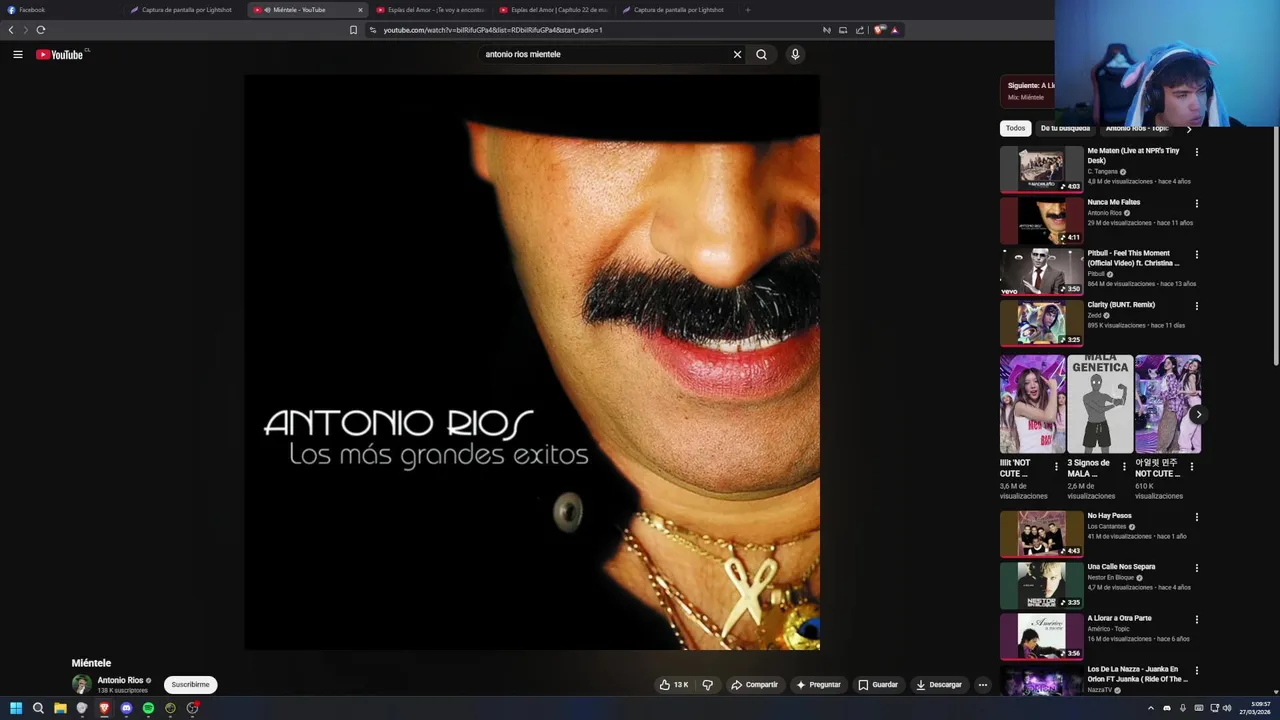The width and height of the screenshot is (1280, 720).
Task: Open menu for 3 Signos de MALA short
Action: coord(1124,466)
